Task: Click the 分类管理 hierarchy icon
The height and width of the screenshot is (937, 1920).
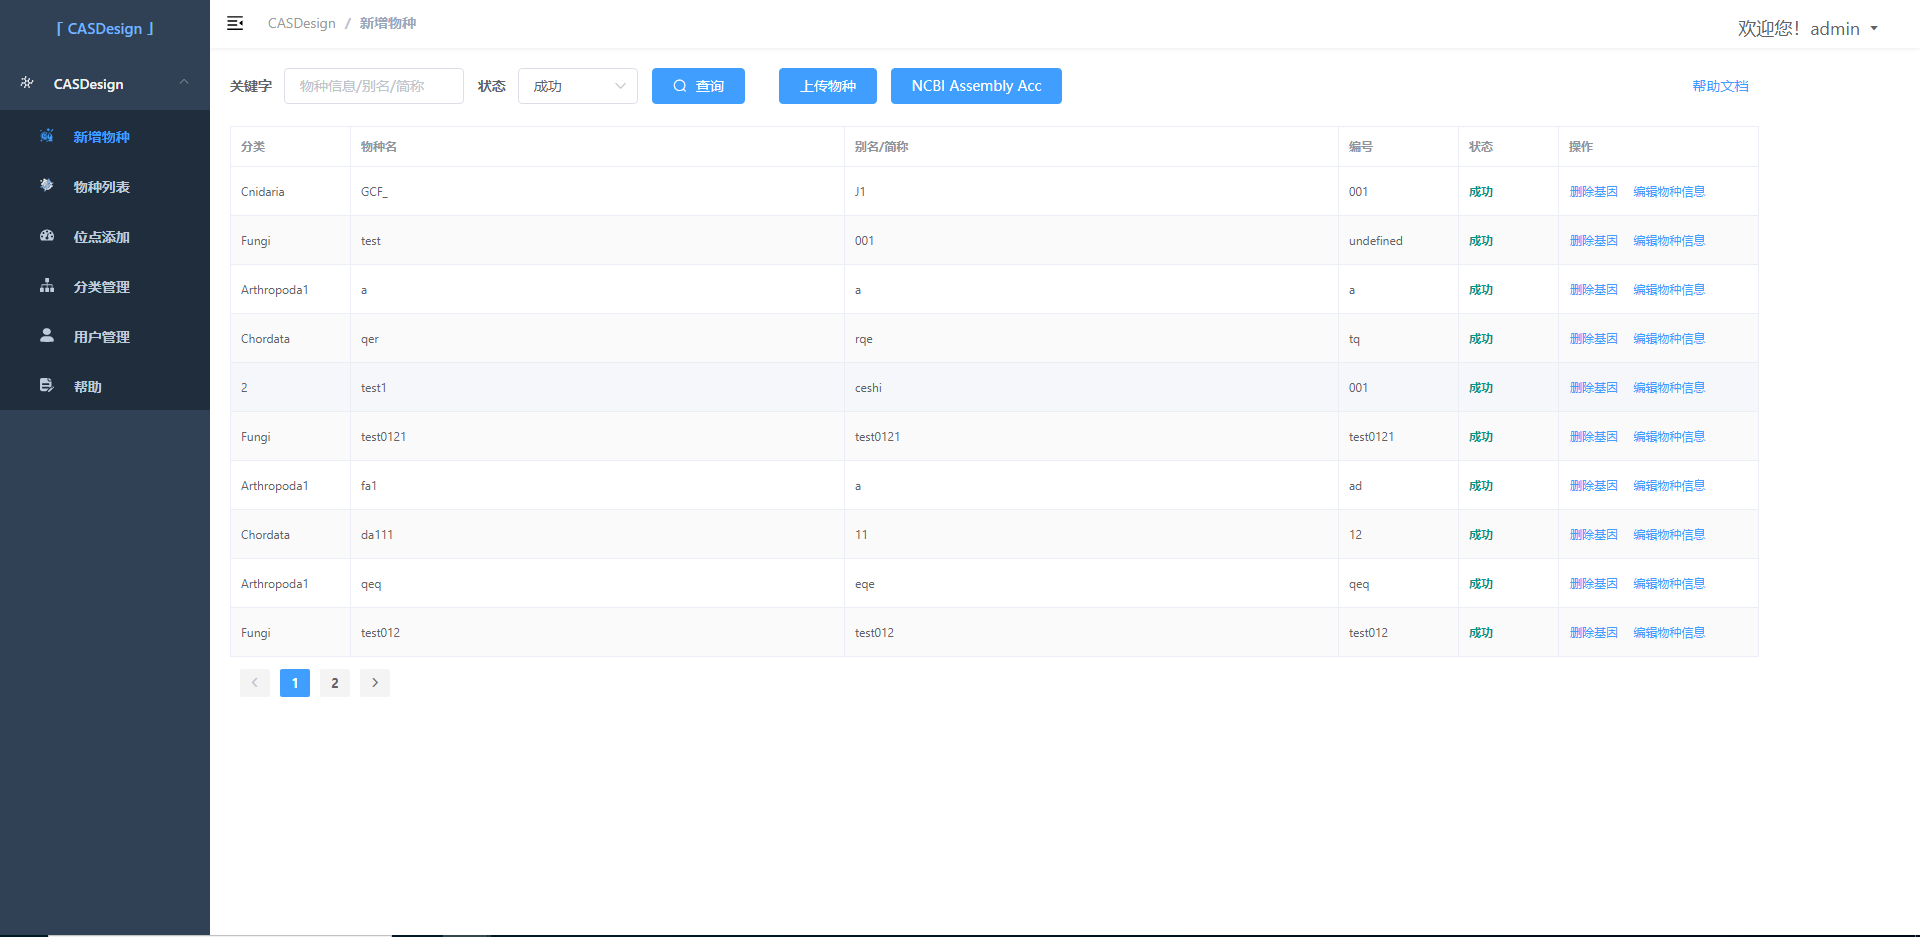Action: tap(47, 286)
